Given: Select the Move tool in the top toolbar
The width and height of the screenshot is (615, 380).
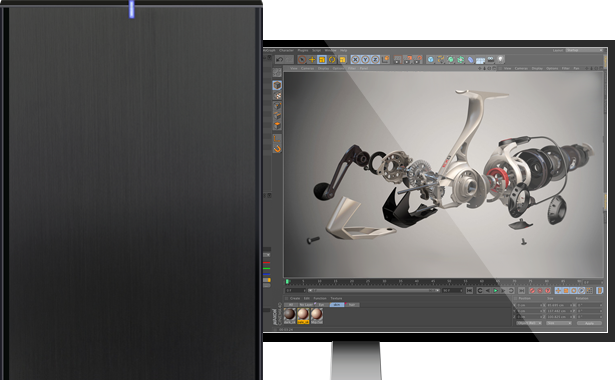Looking at the screenshot, I should click(312, 60).
